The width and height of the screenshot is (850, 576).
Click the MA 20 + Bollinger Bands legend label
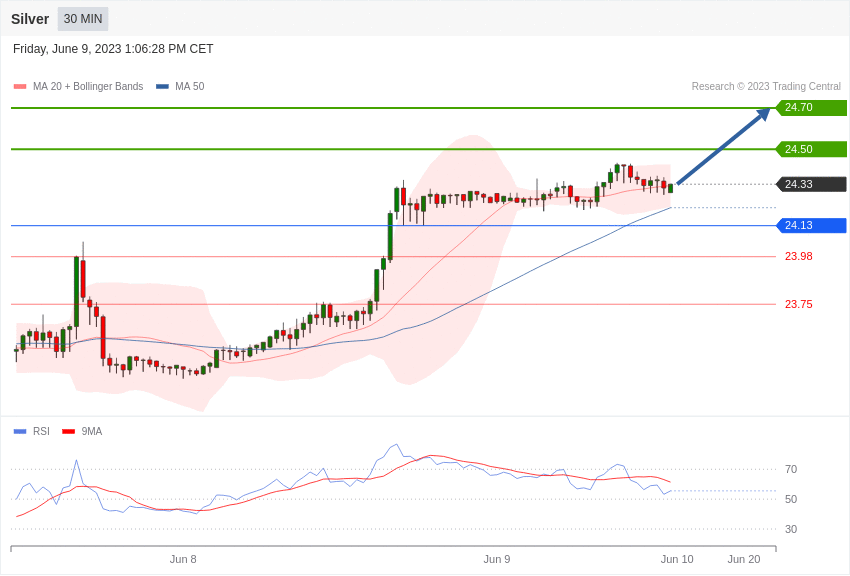(x=88, y=86)
